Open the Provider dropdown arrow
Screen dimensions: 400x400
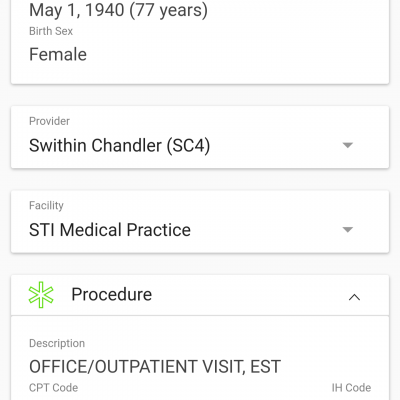click(348, 145)
